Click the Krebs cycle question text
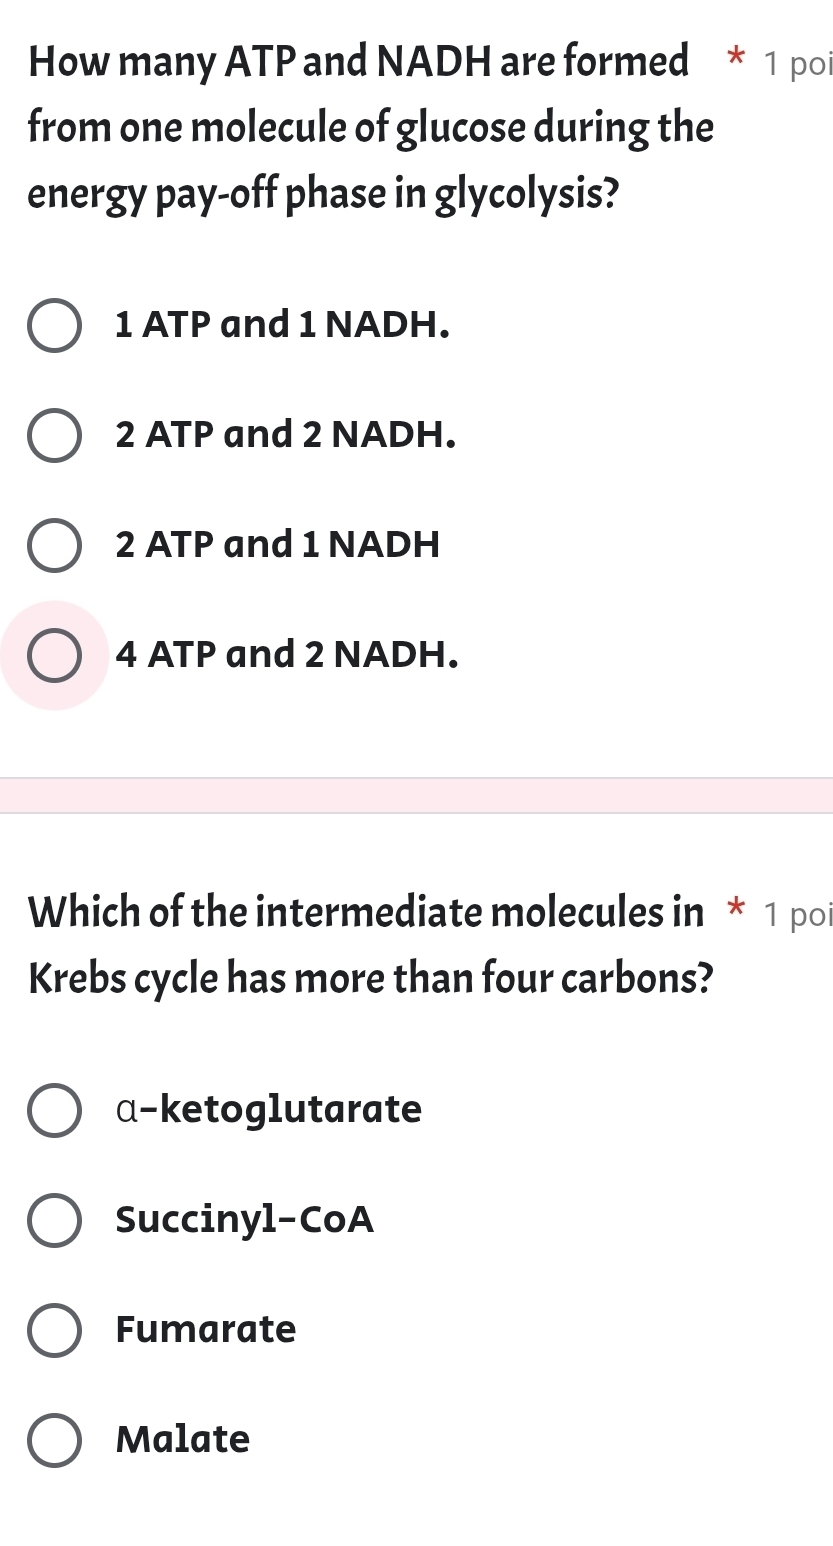Image resolution: width=833 pixels, height=1546 pixels. tap(370, 944)
